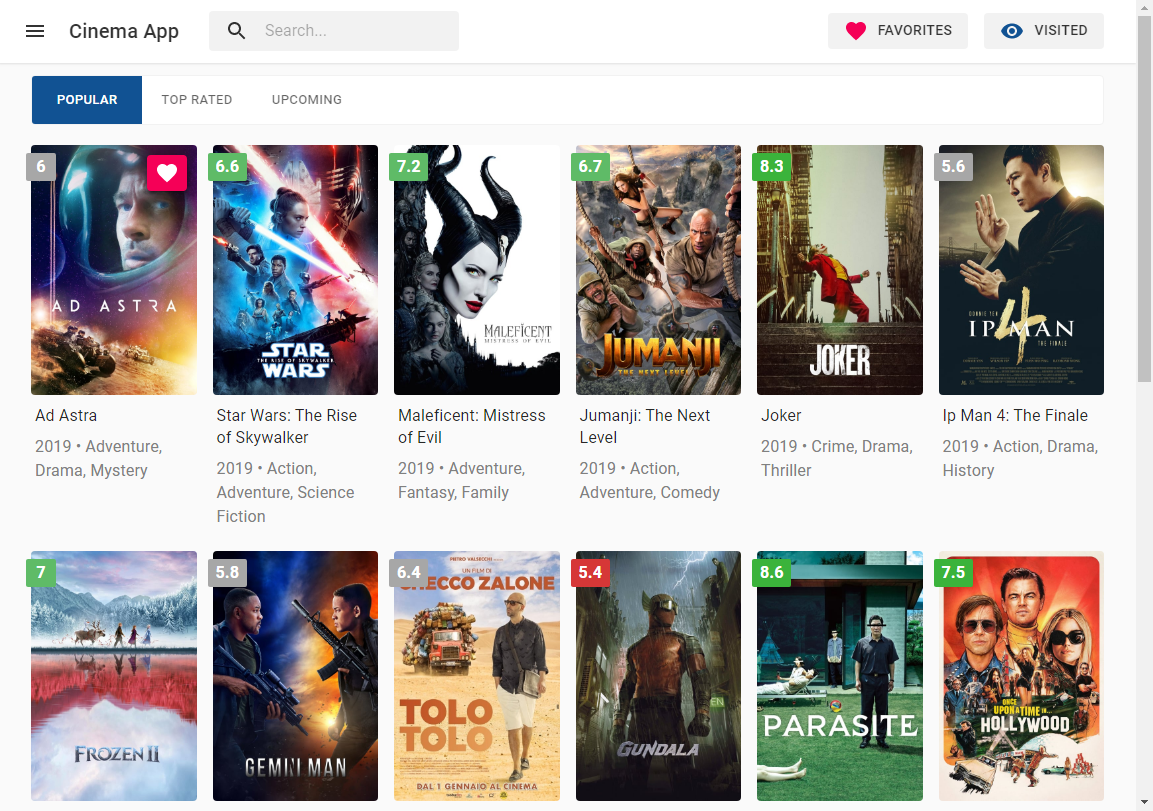Click the vertical page scrollbar thumb
This screenshot has width=1153, height=811.
click(x=1144, y=199)
